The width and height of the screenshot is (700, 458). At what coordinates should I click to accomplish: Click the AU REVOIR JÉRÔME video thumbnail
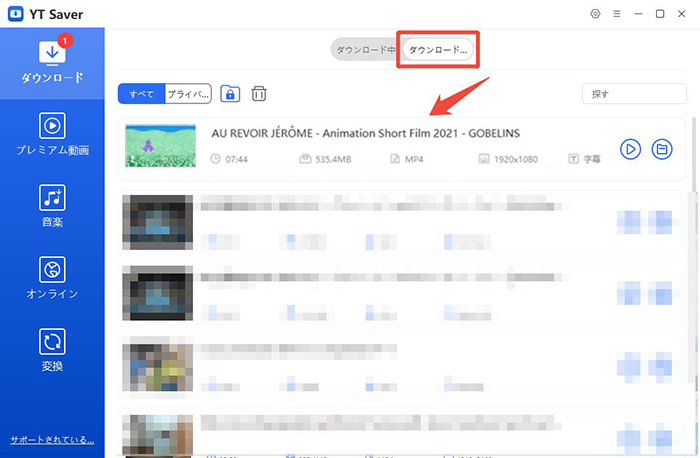[x=160, y=146]
